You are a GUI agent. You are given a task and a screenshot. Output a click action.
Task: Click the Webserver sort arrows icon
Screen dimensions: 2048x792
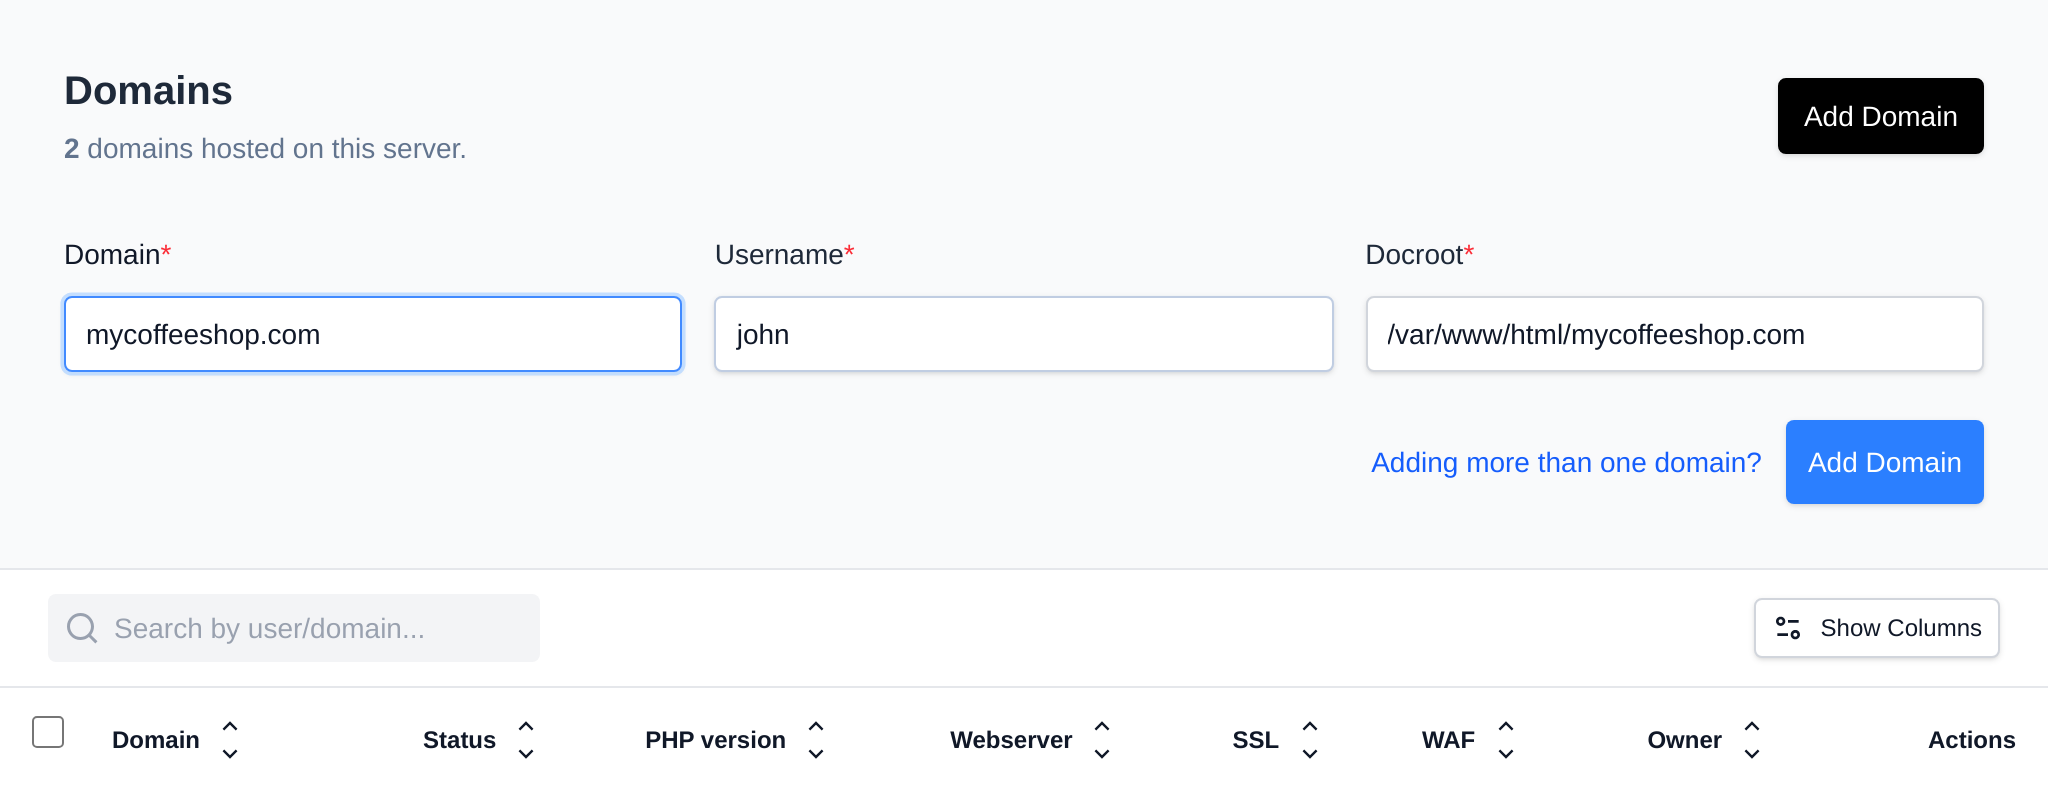coord(1102,740)
